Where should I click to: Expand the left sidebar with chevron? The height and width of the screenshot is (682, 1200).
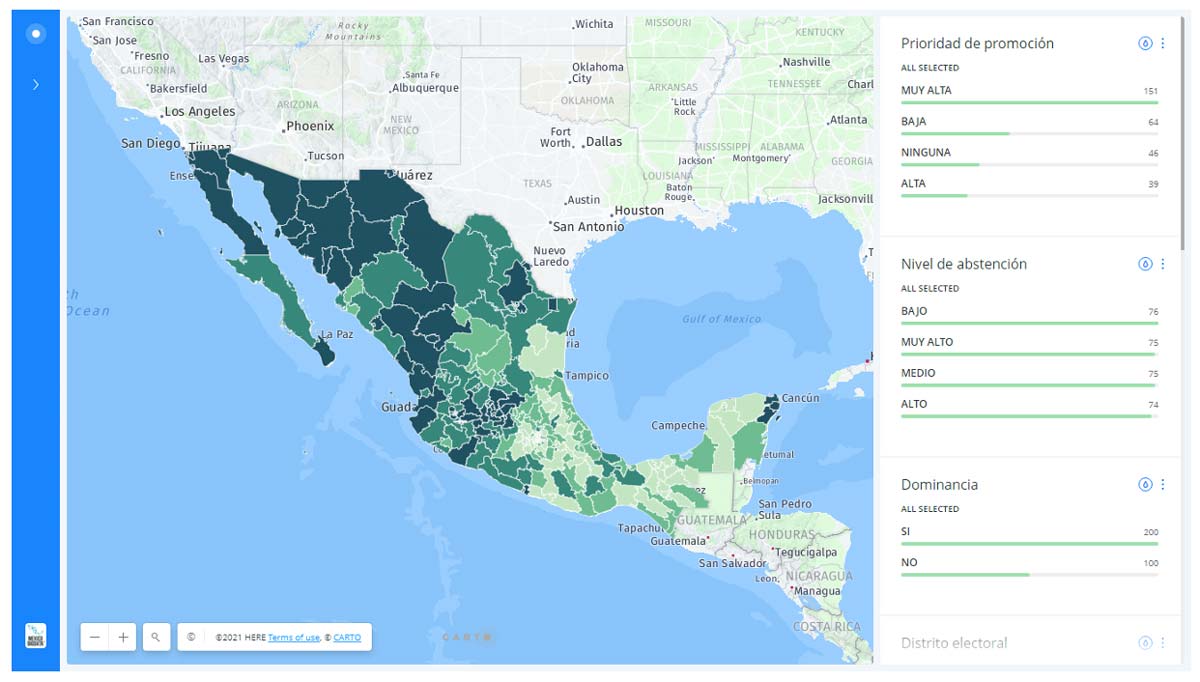point(36,85)
